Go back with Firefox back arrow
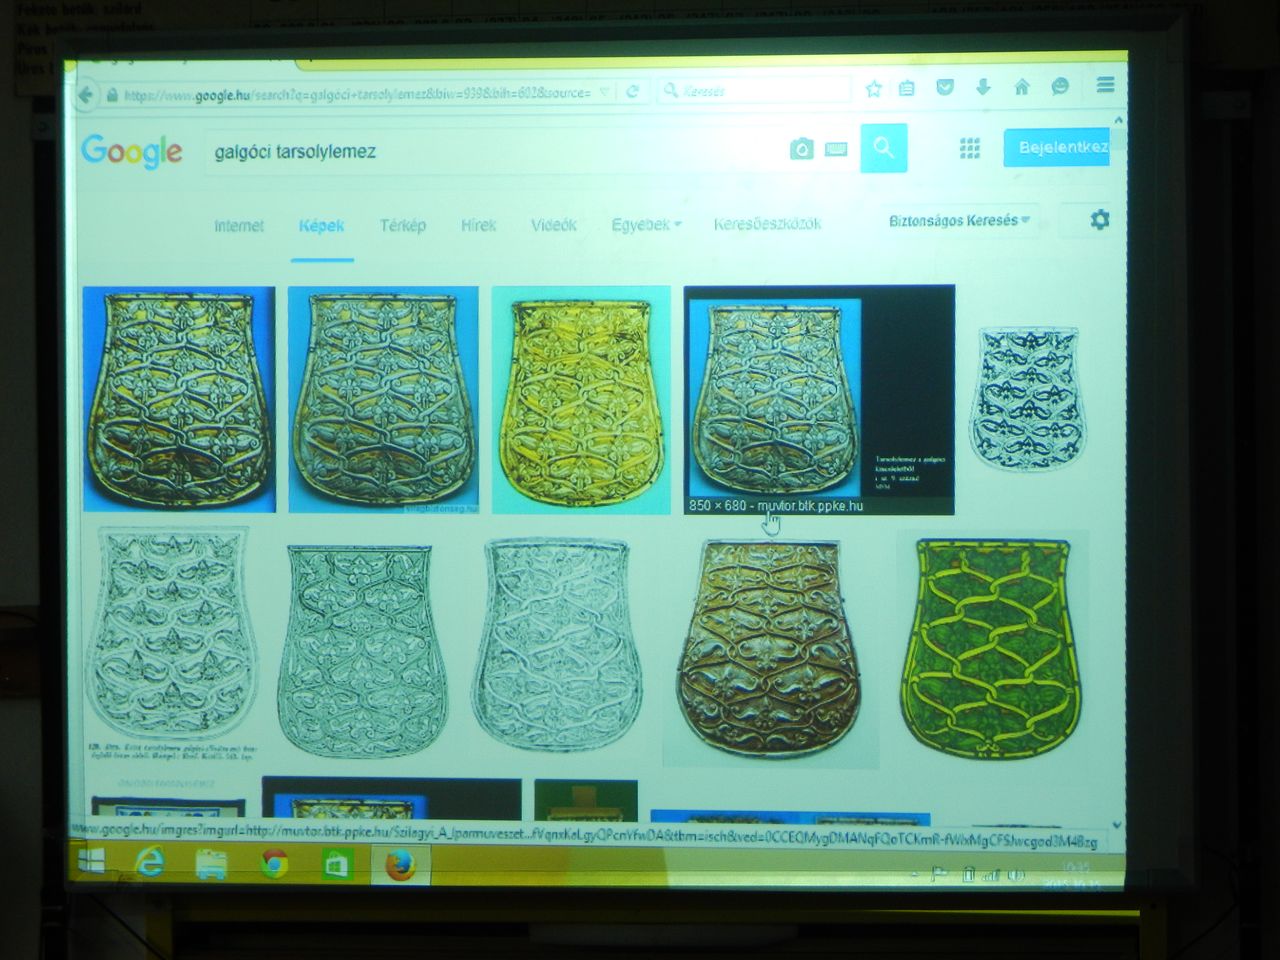Image resolution: width=1280 pixels, height=960 pixels. tap(87, 94)
